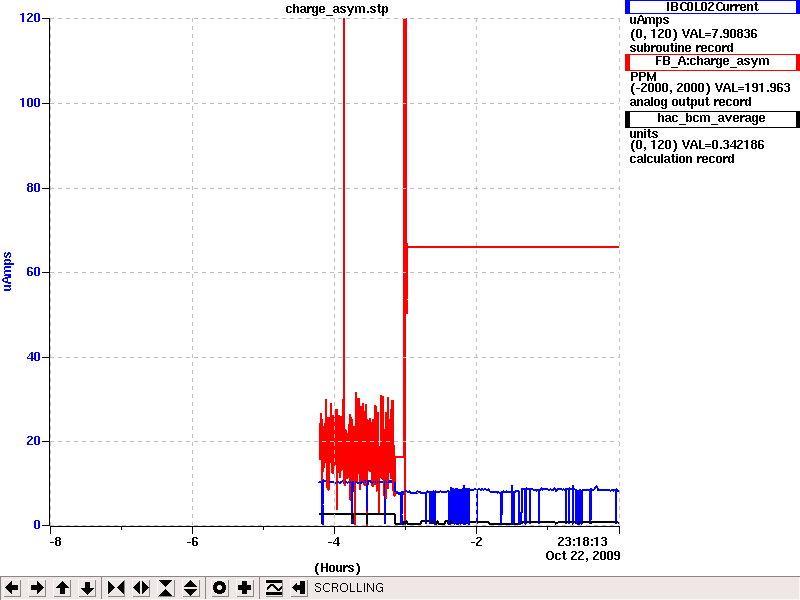Click the charge_asym.stp plot title

(x=337, y=9)
